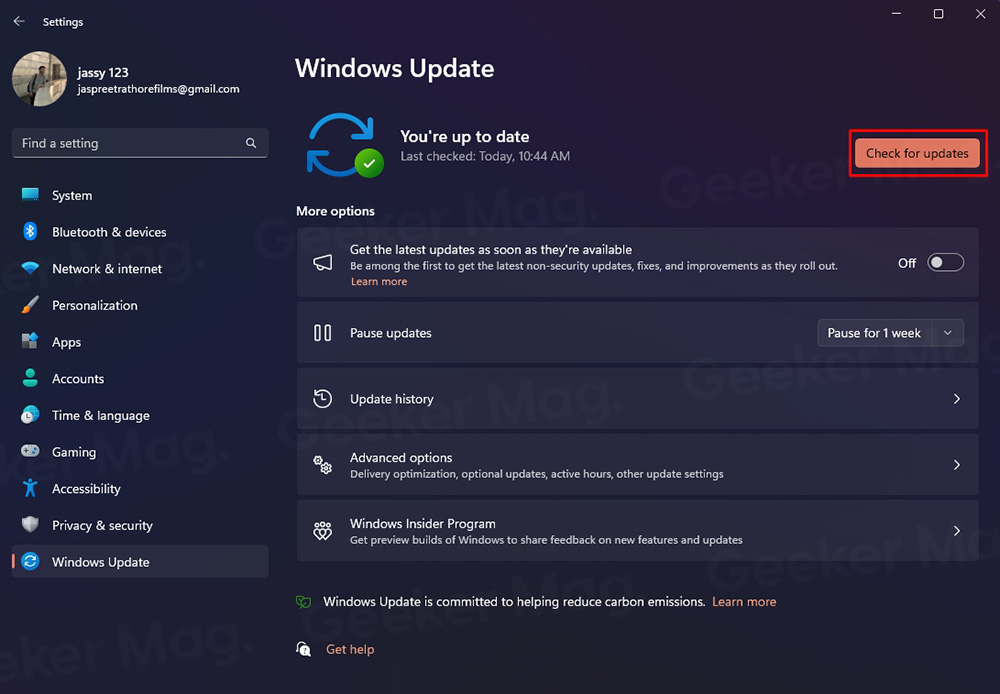The height and width of the screenshot is (694, 1000).
Task: Click the account email address text
Action: [158, 89]
